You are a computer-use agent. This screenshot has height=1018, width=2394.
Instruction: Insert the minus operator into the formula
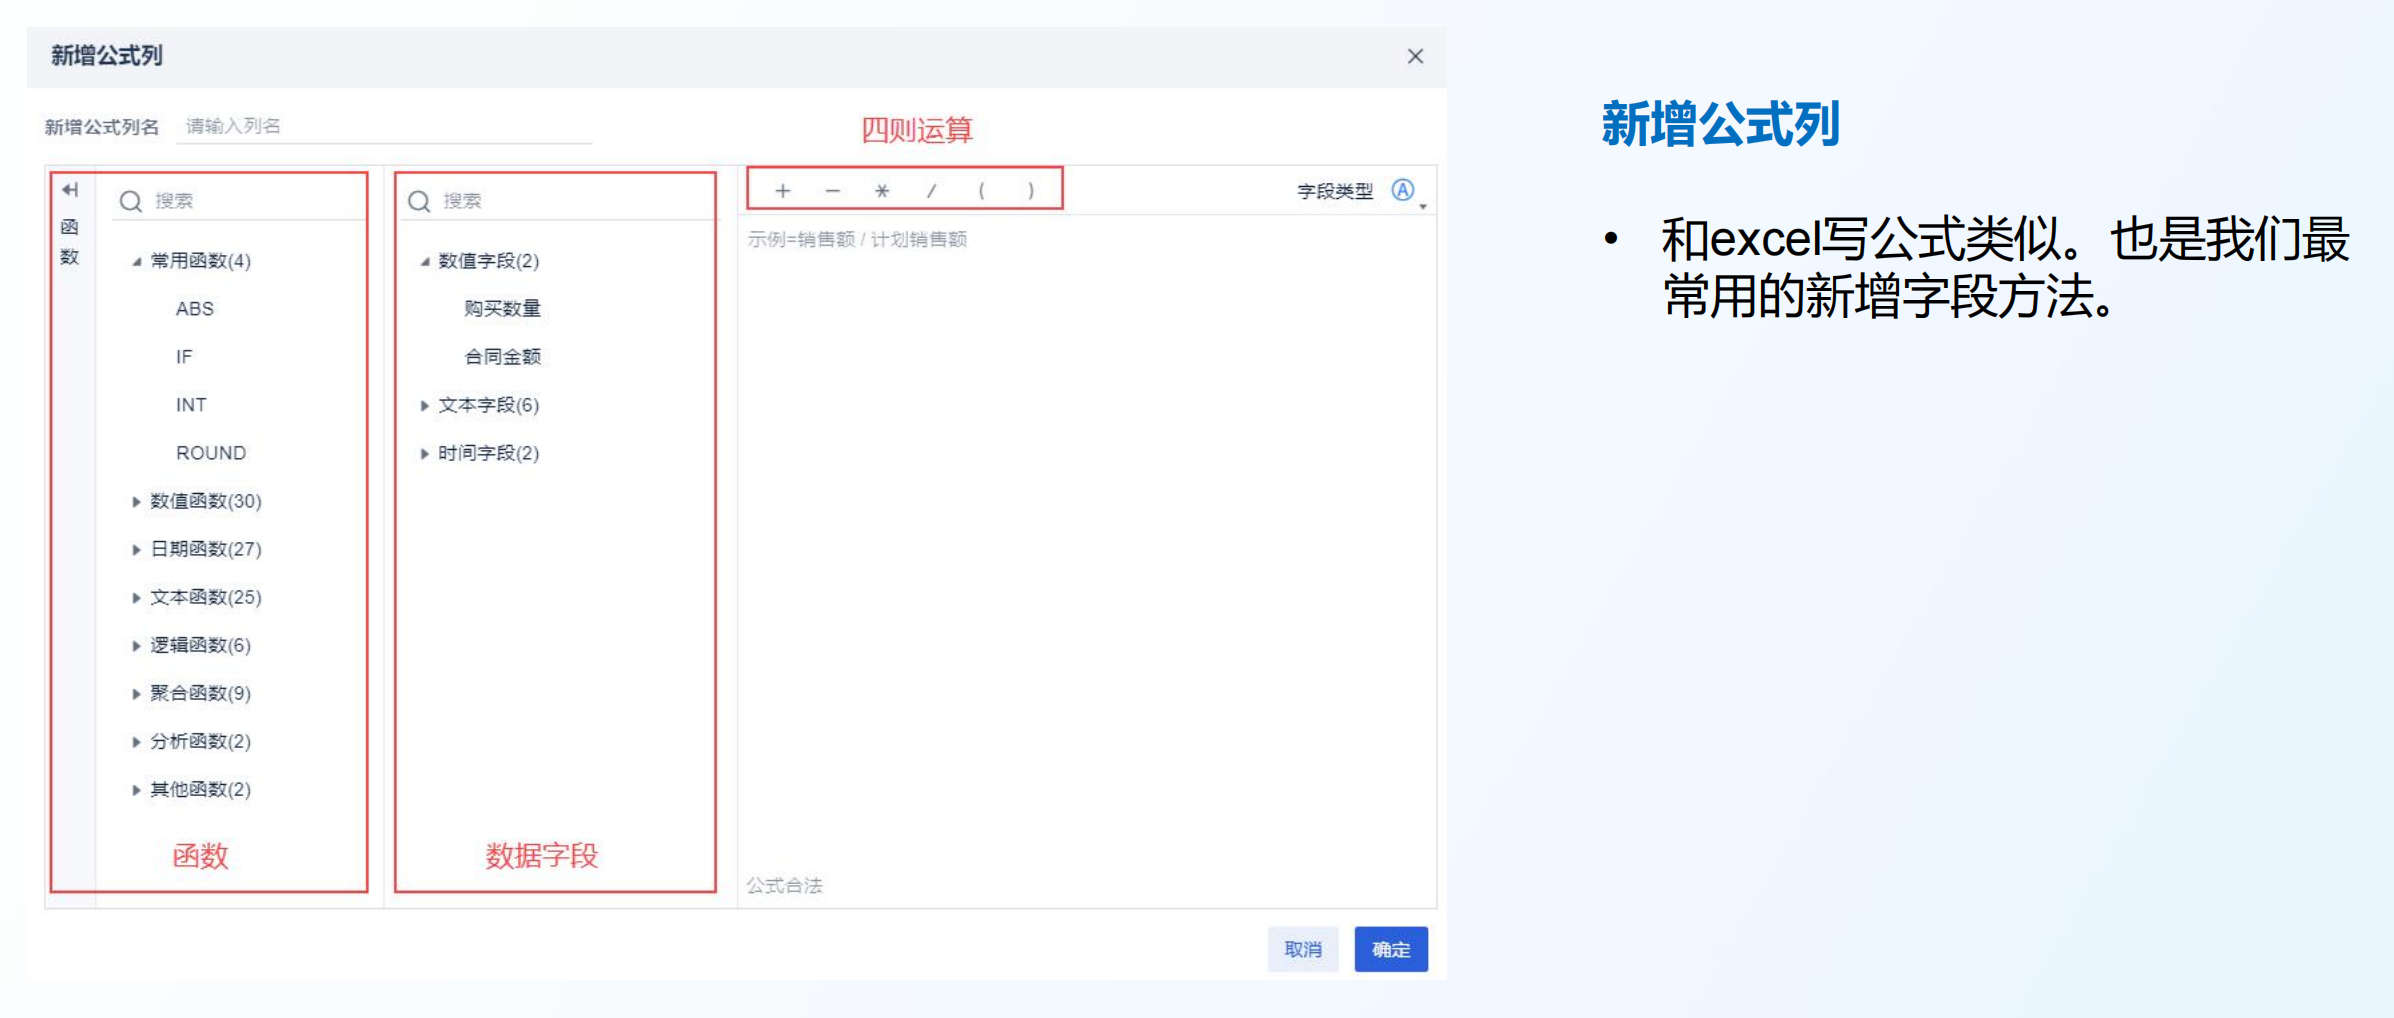(833, 190)
